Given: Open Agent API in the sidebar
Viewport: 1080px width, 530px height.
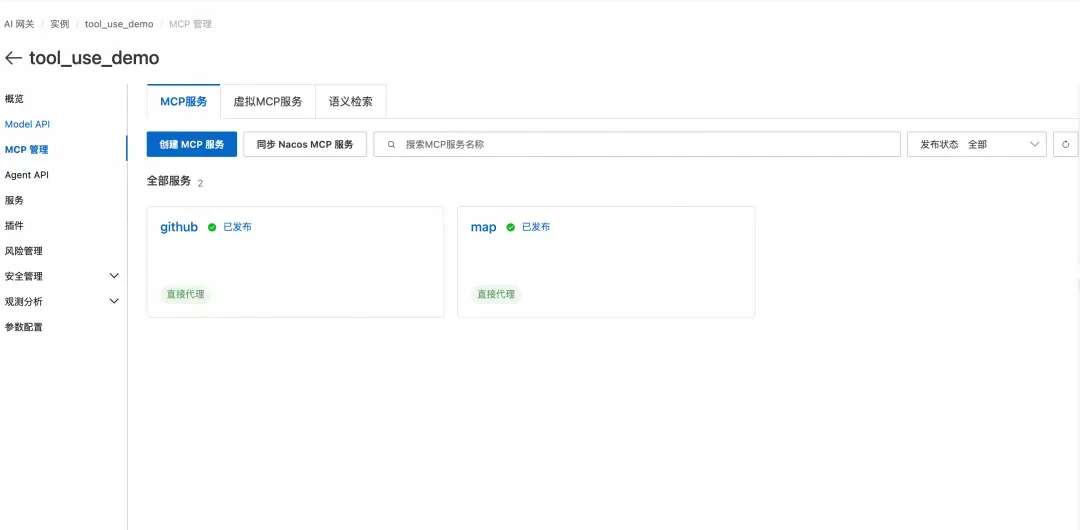Looking at the screenshot, I should point(26,175).
